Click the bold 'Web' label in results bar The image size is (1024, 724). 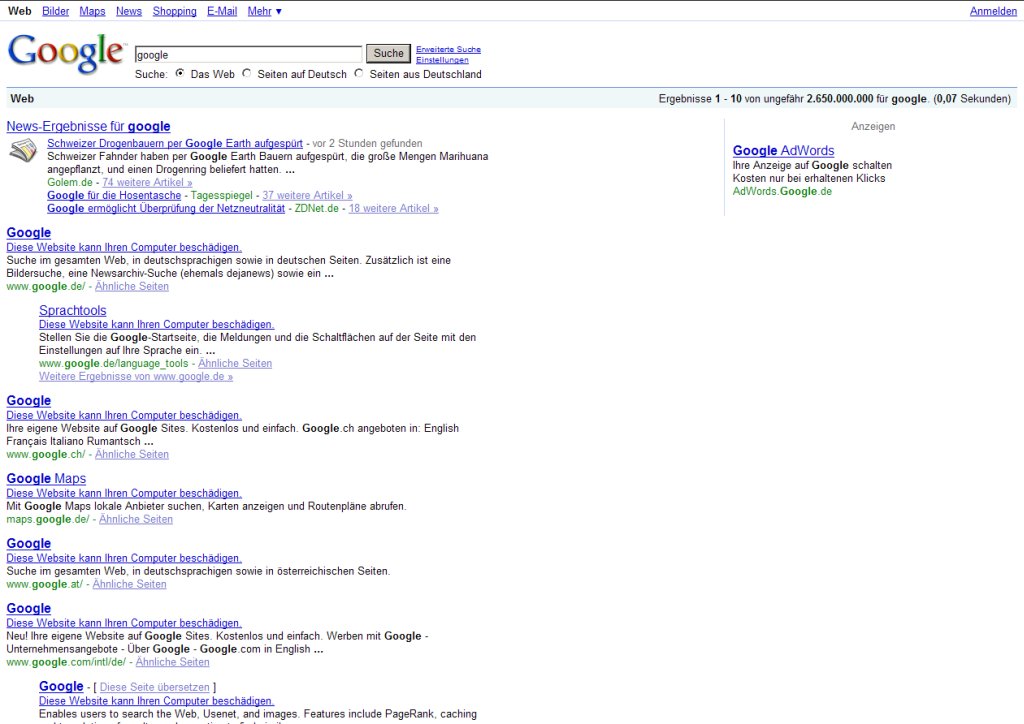point(22,99)
